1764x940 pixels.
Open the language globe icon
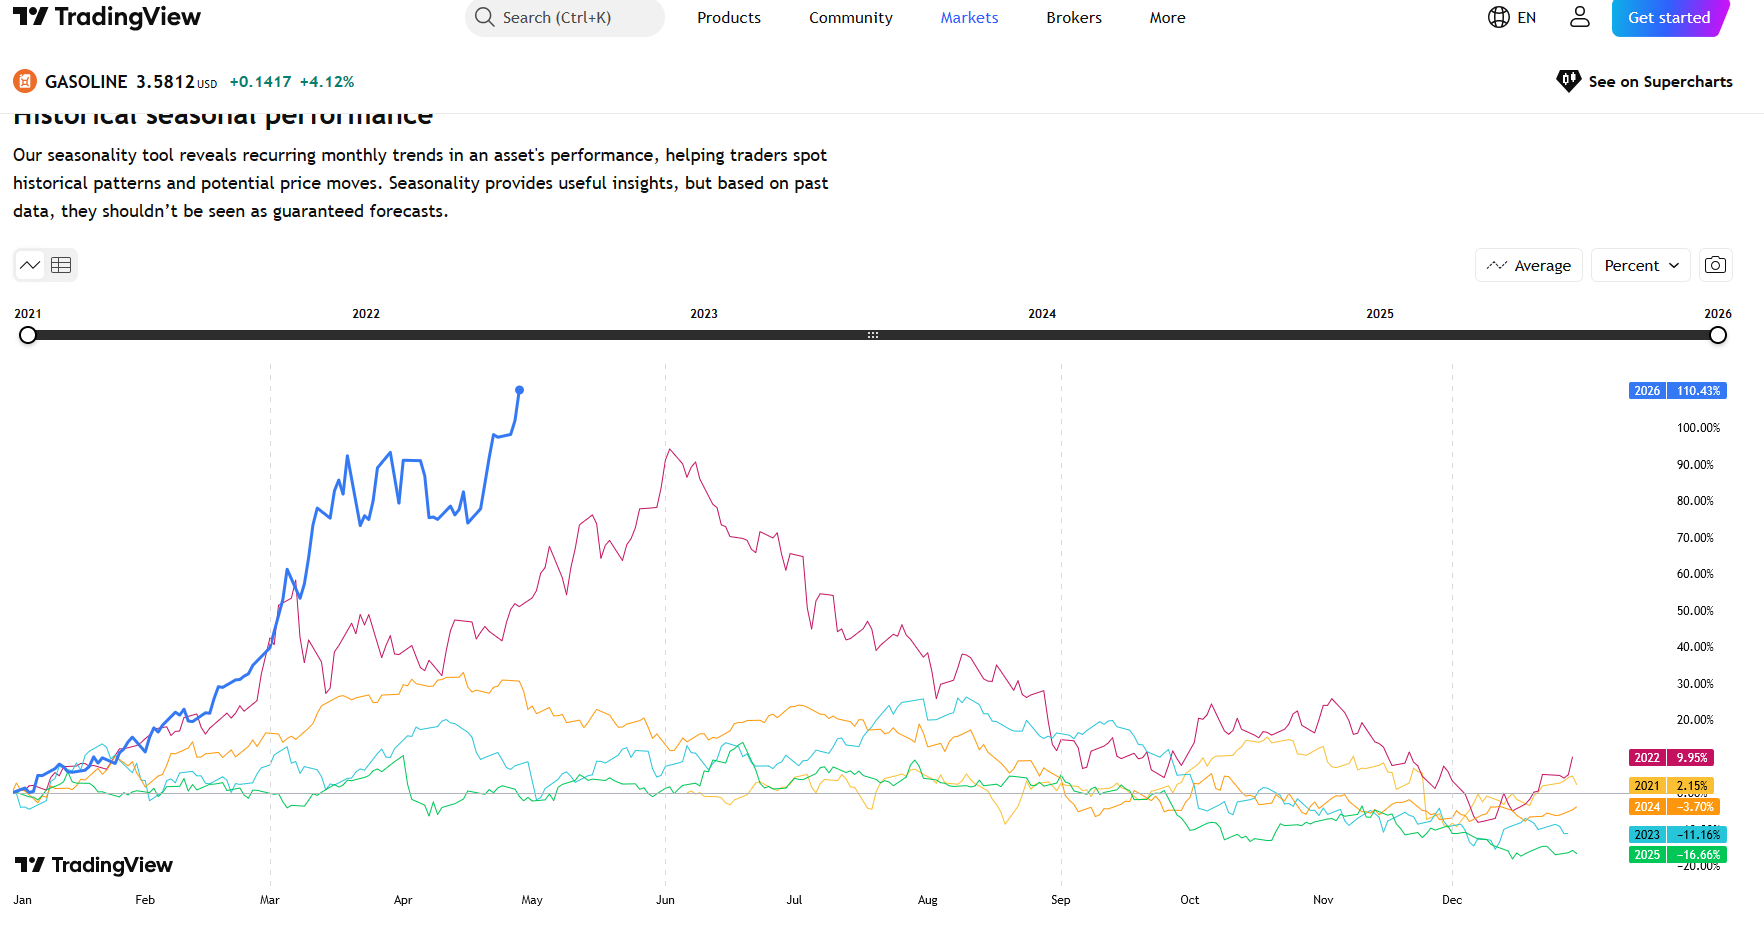point(1498,17)
